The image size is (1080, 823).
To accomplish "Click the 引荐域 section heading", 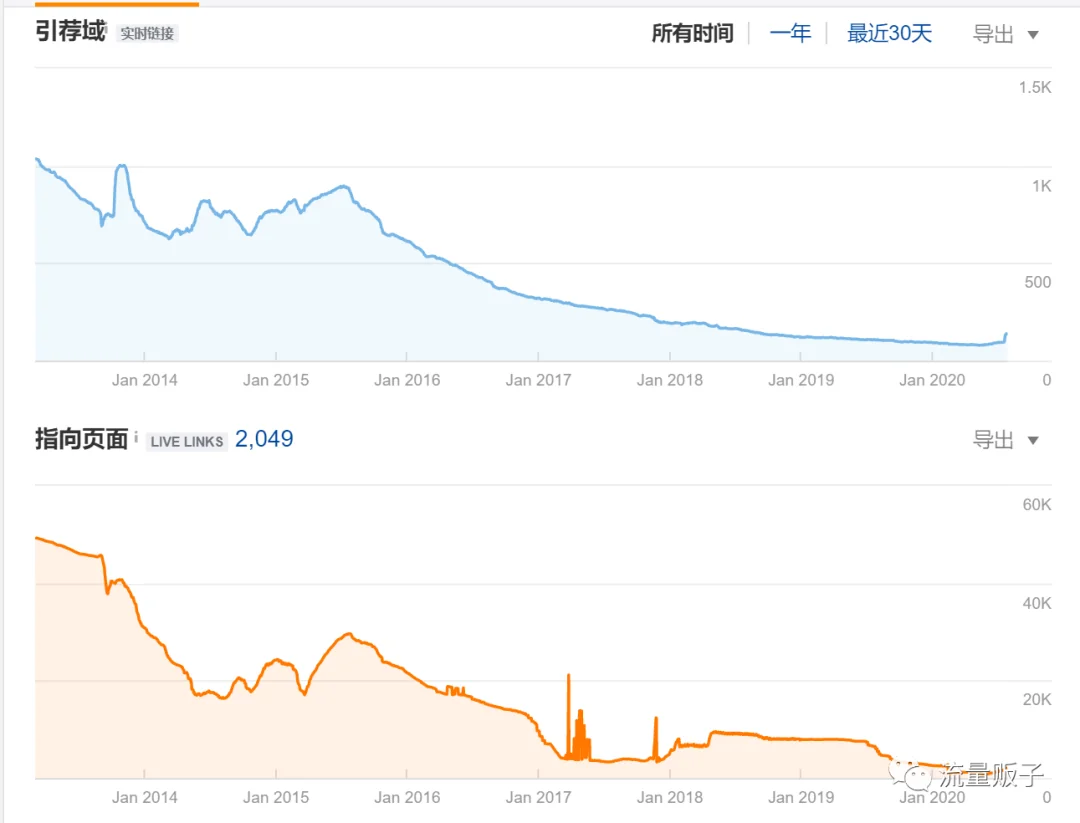I will coord(71,31).
